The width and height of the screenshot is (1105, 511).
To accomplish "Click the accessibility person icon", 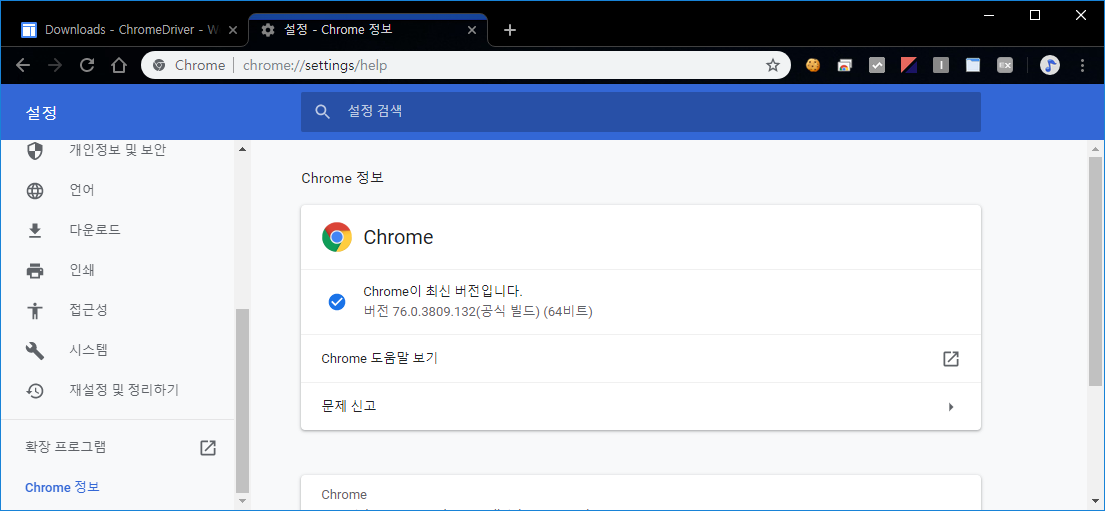I will (35, 310).
